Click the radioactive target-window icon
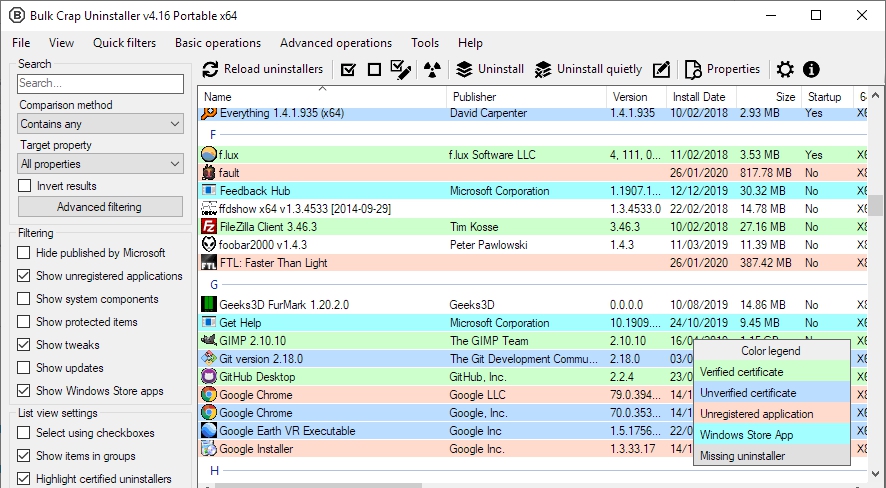The image size is (886, 488). pyautogui.click(x=432, y=69)
